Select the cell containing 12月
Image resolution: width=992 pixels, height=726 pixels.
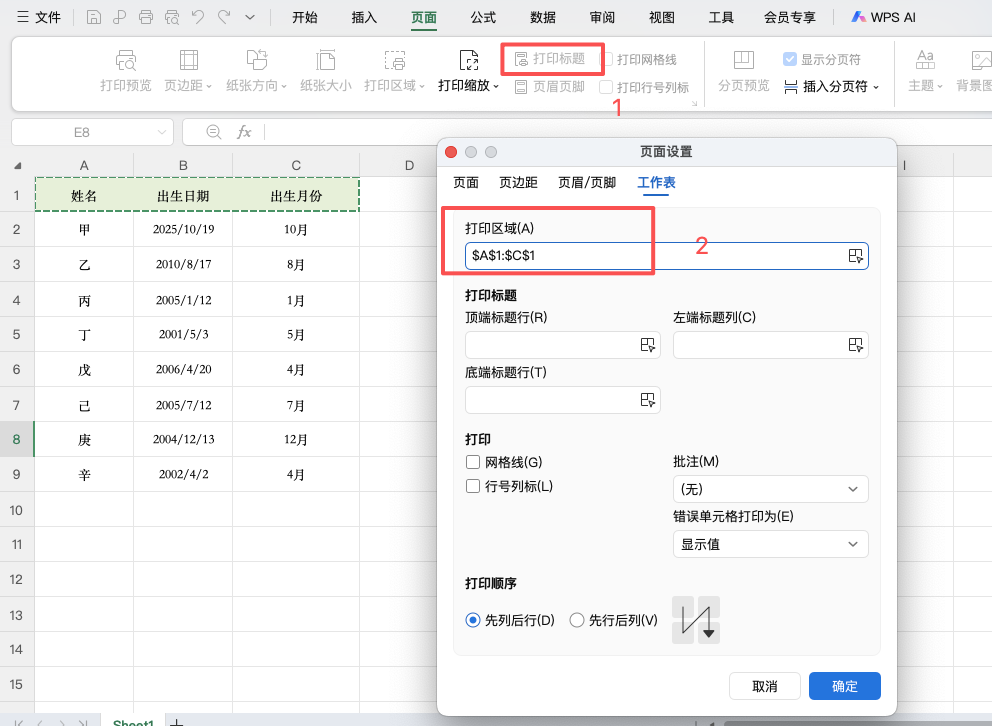295,440
